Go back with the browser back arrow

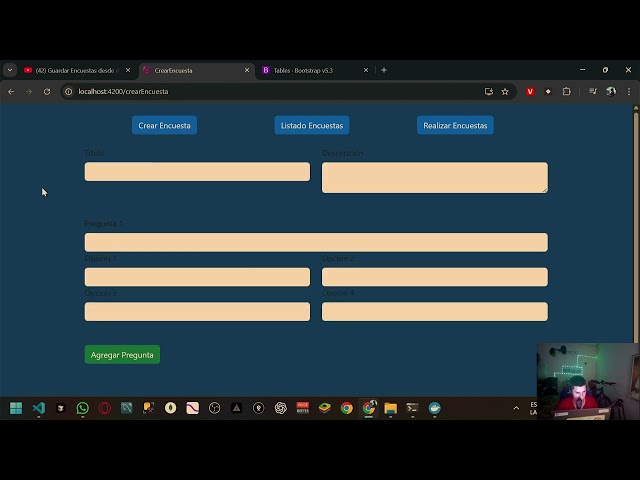click(11, 92)
